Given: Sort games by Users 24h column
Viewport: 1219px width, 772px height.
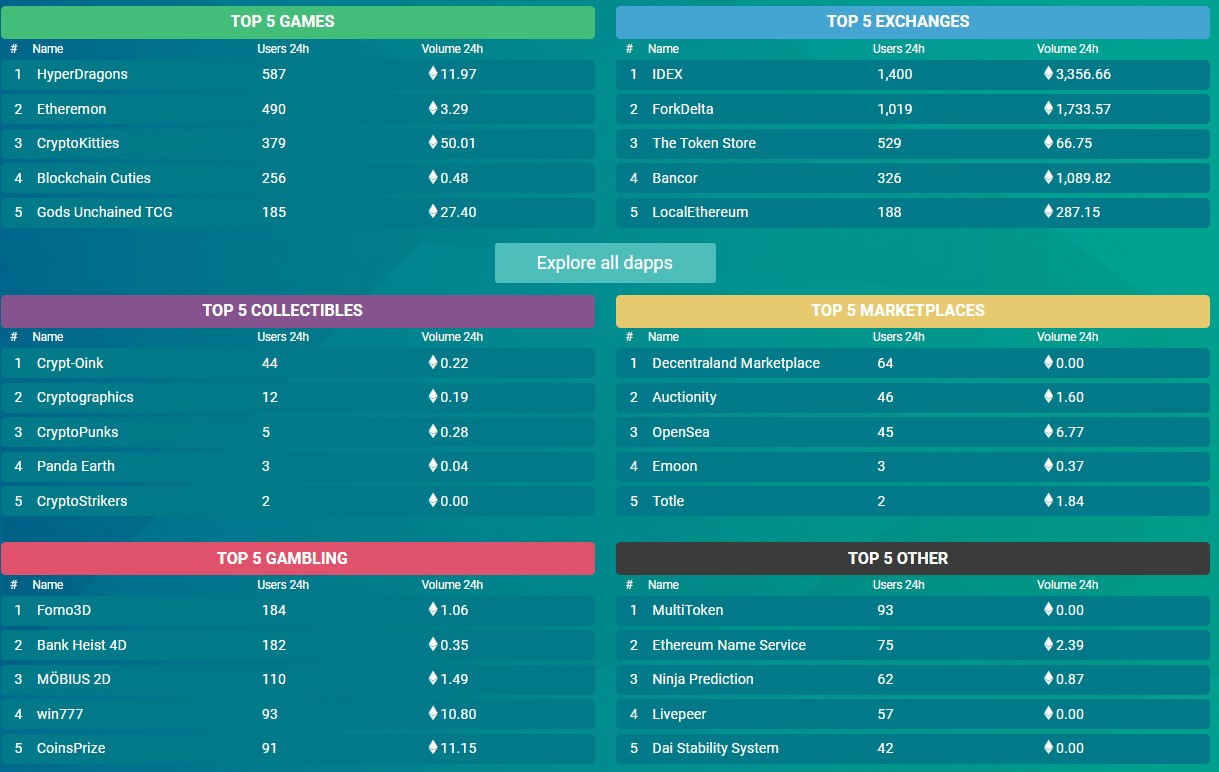Looking at the screenshot, I should click(x=283, y=49).
